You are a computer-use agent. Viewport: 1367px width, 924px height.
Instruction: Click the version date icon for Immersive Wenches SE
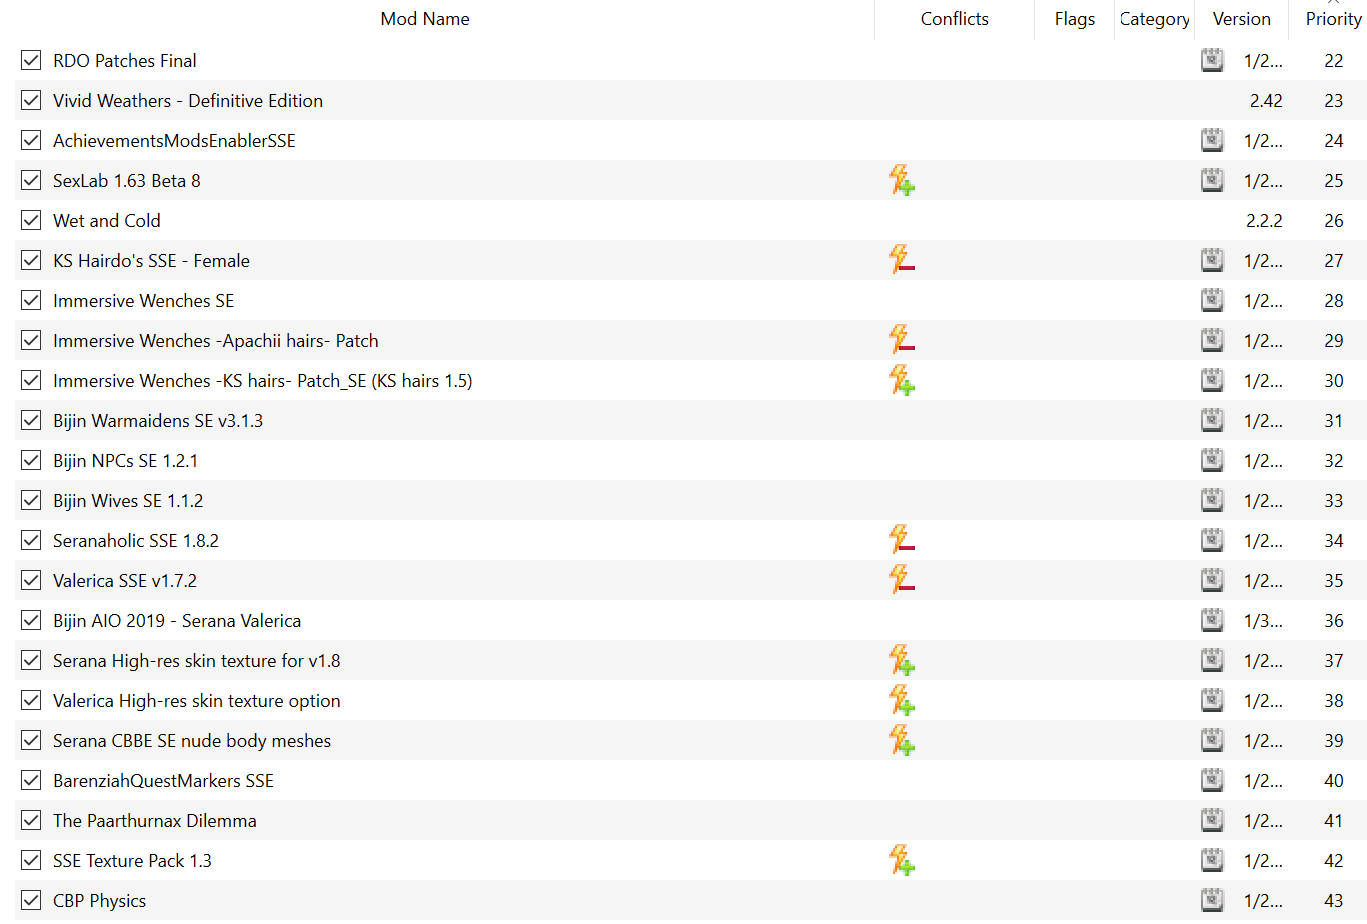[1212, 300]
